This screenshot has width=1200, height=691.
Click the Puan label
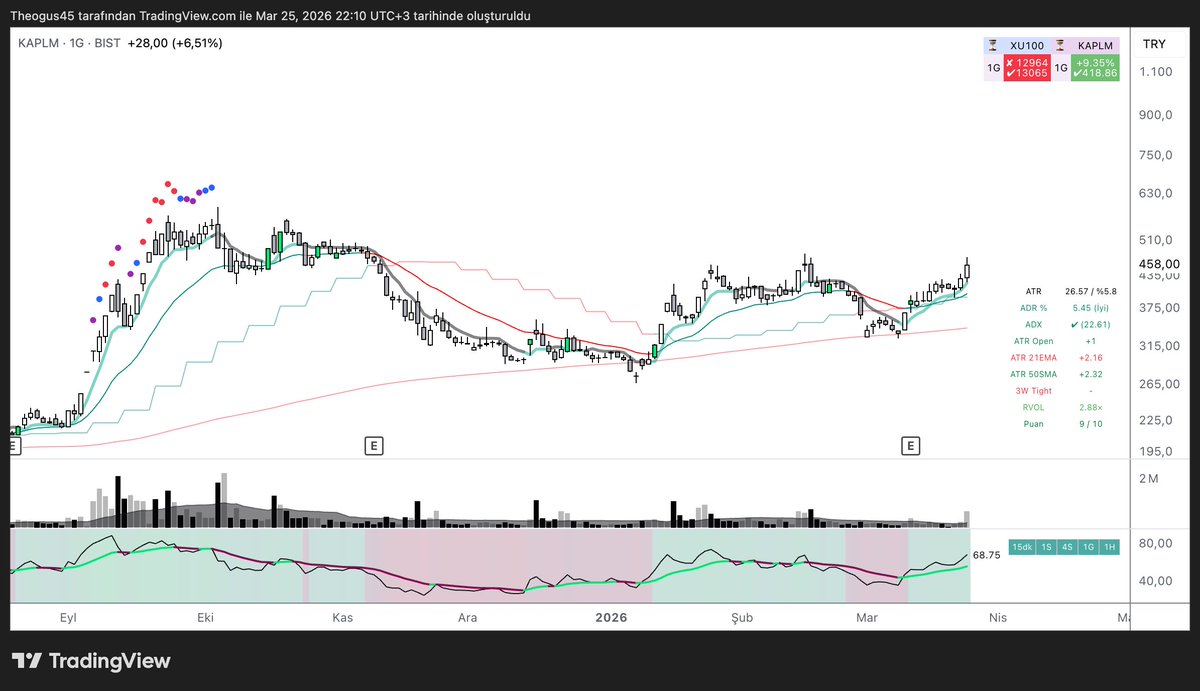click(x=1033, y=424)
